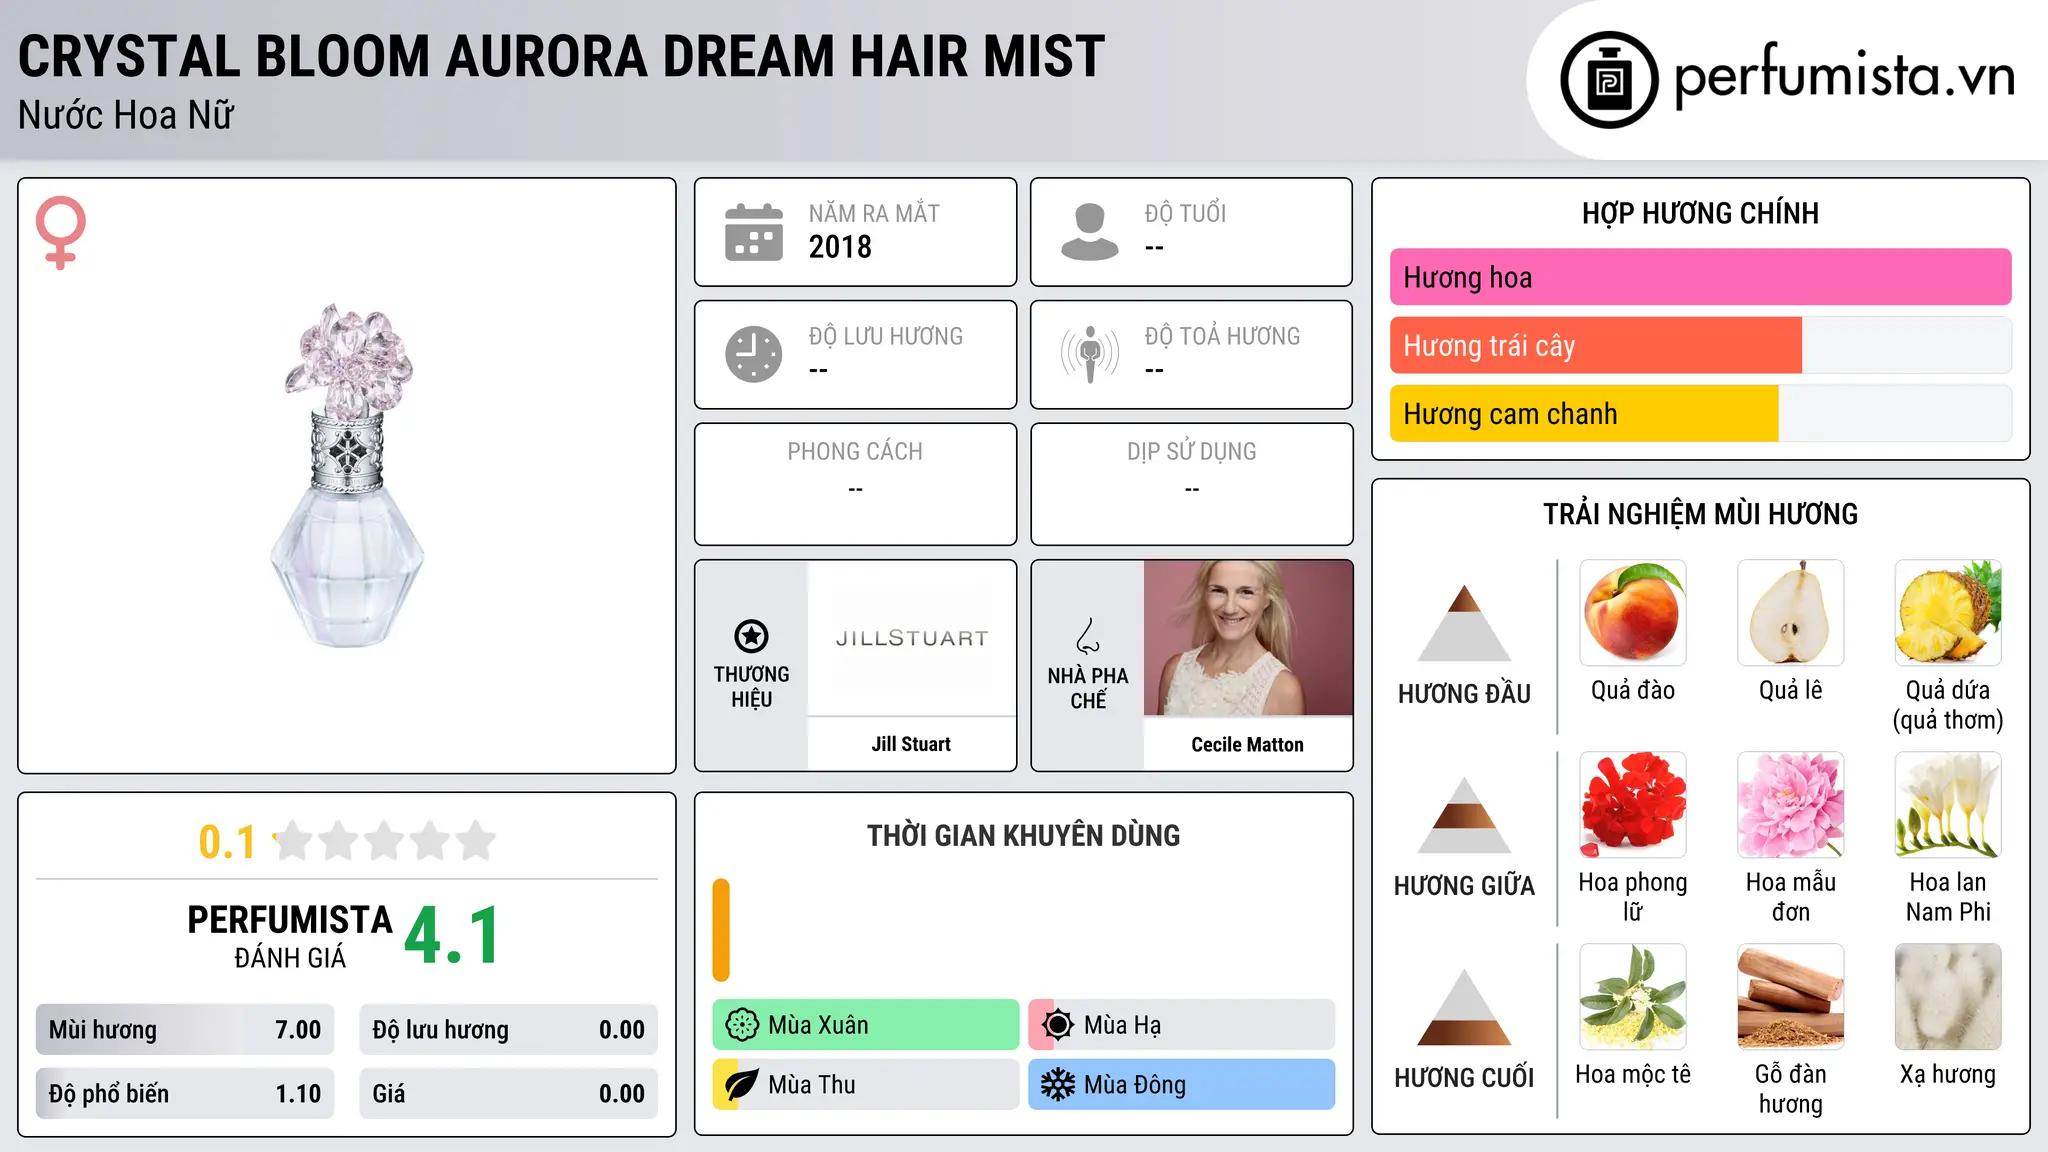
Task: Click the Mùa Hạ sun icon
Action: pyautogui.click(x=1058, y=1025)
